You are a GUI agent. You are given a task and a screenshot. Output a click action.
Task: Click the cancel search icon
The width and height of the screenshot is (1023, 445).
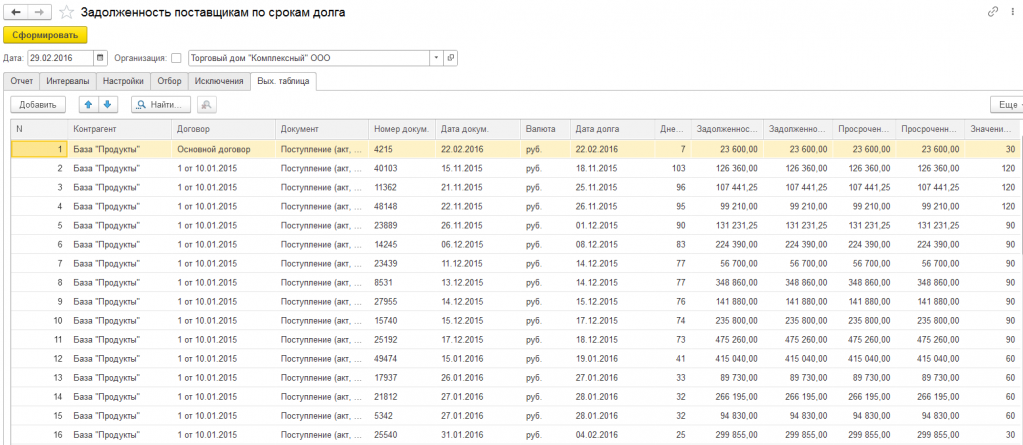pyautogui.click(x=207, y=104)
